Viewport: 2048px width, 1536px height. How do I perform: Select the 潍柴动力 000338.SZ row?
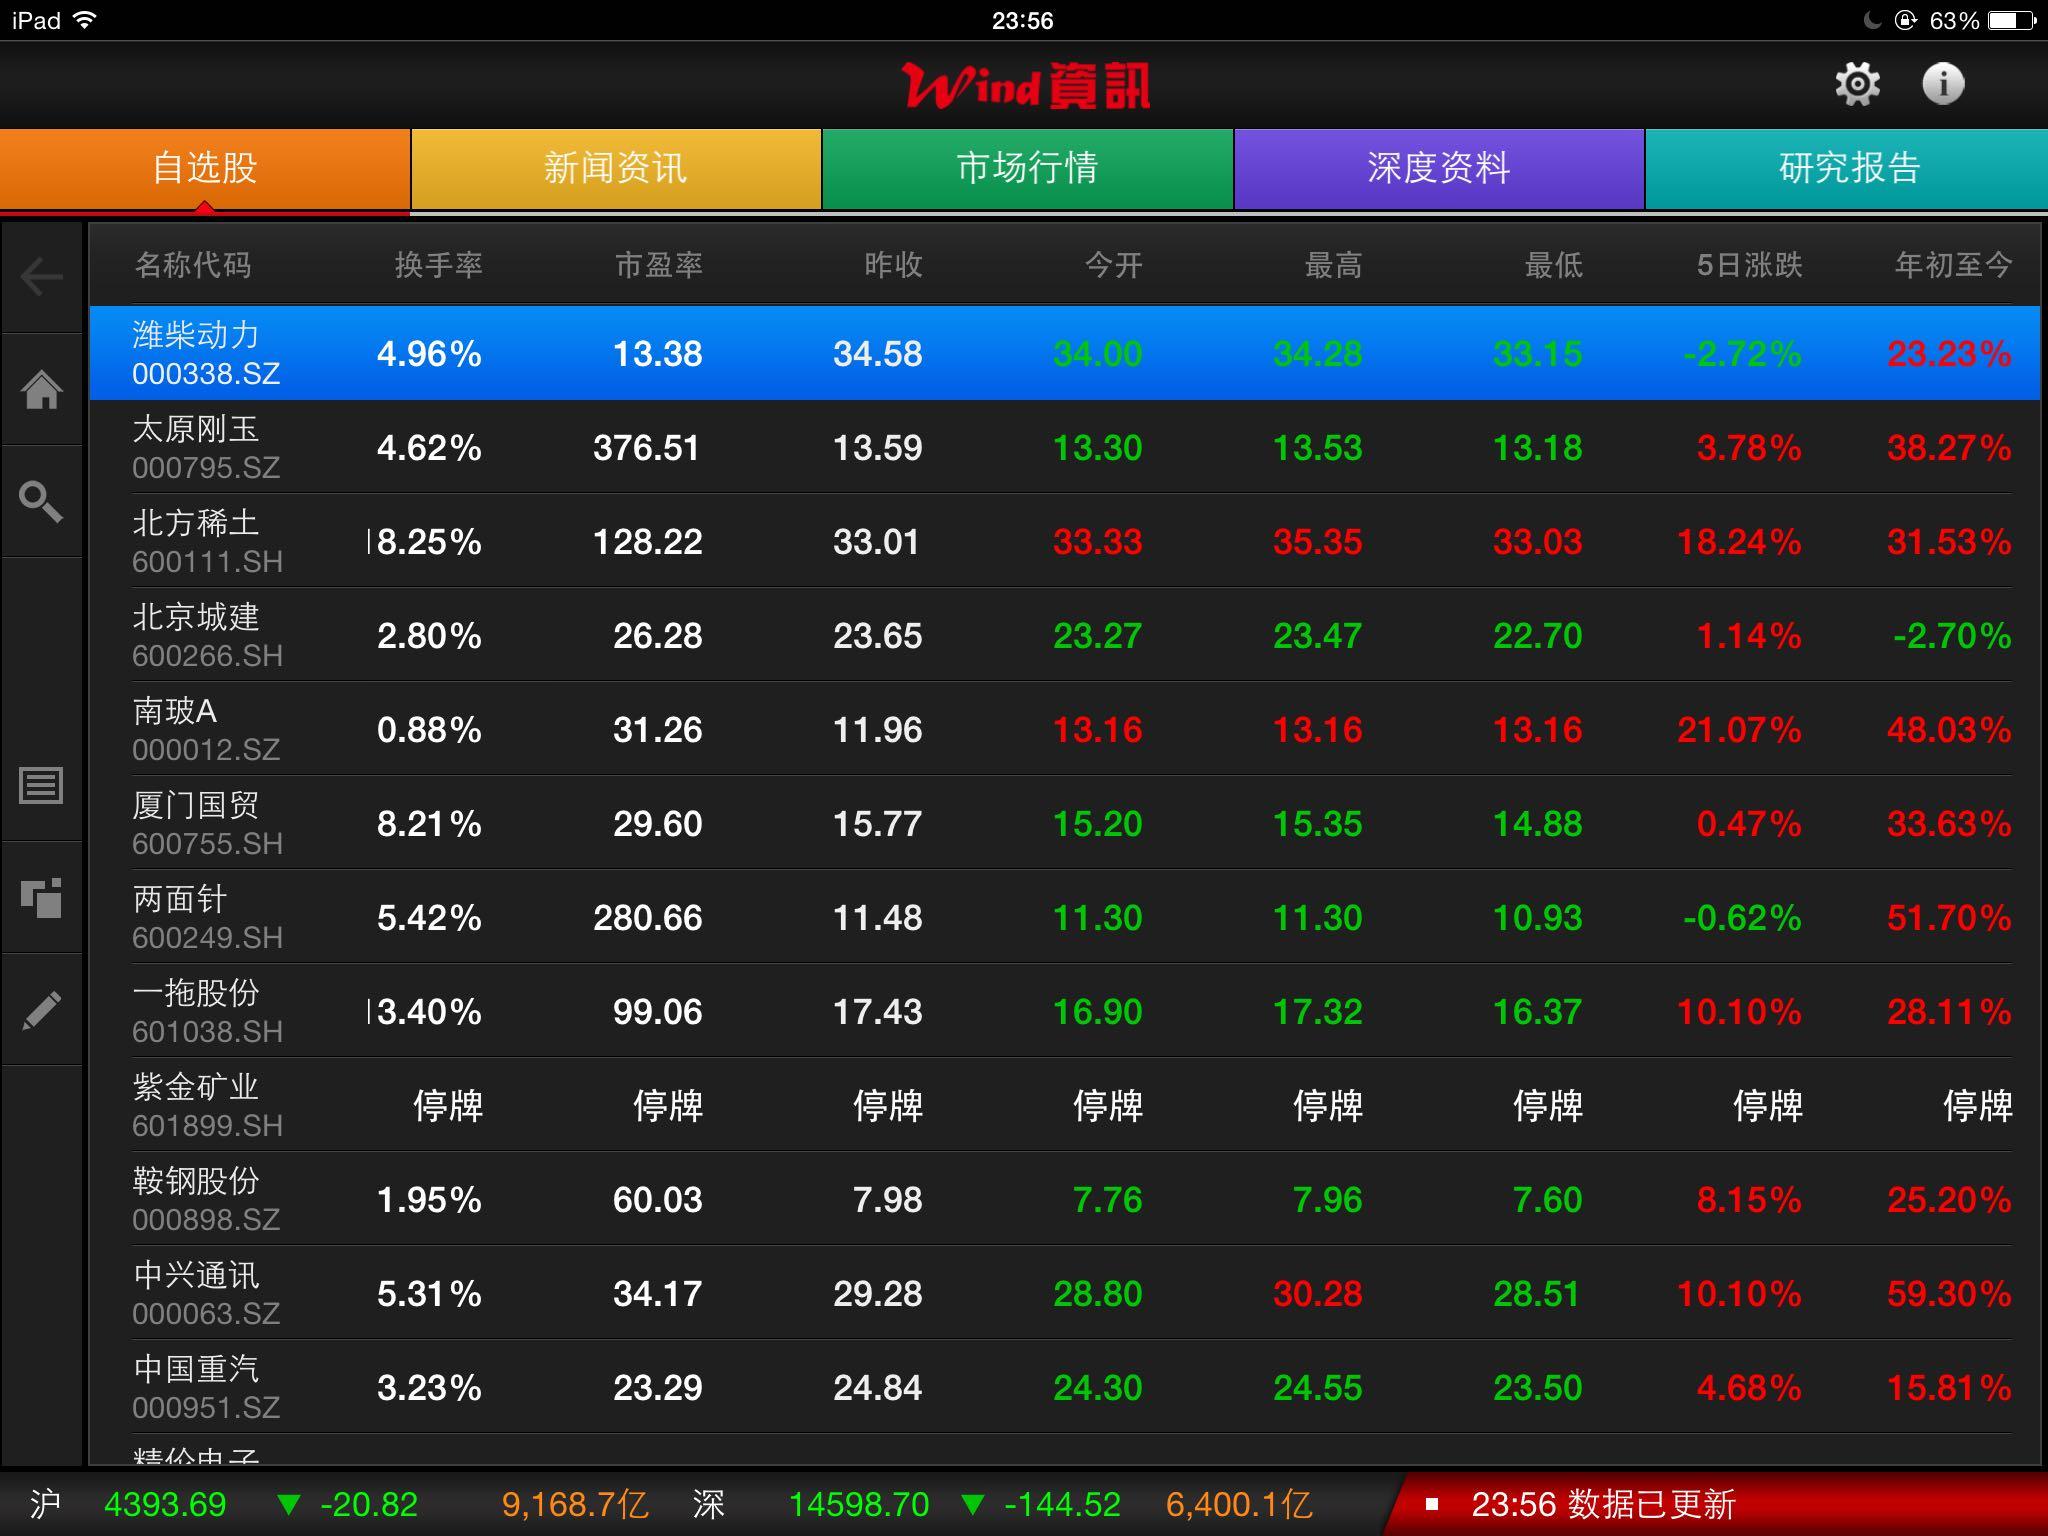1065,353
